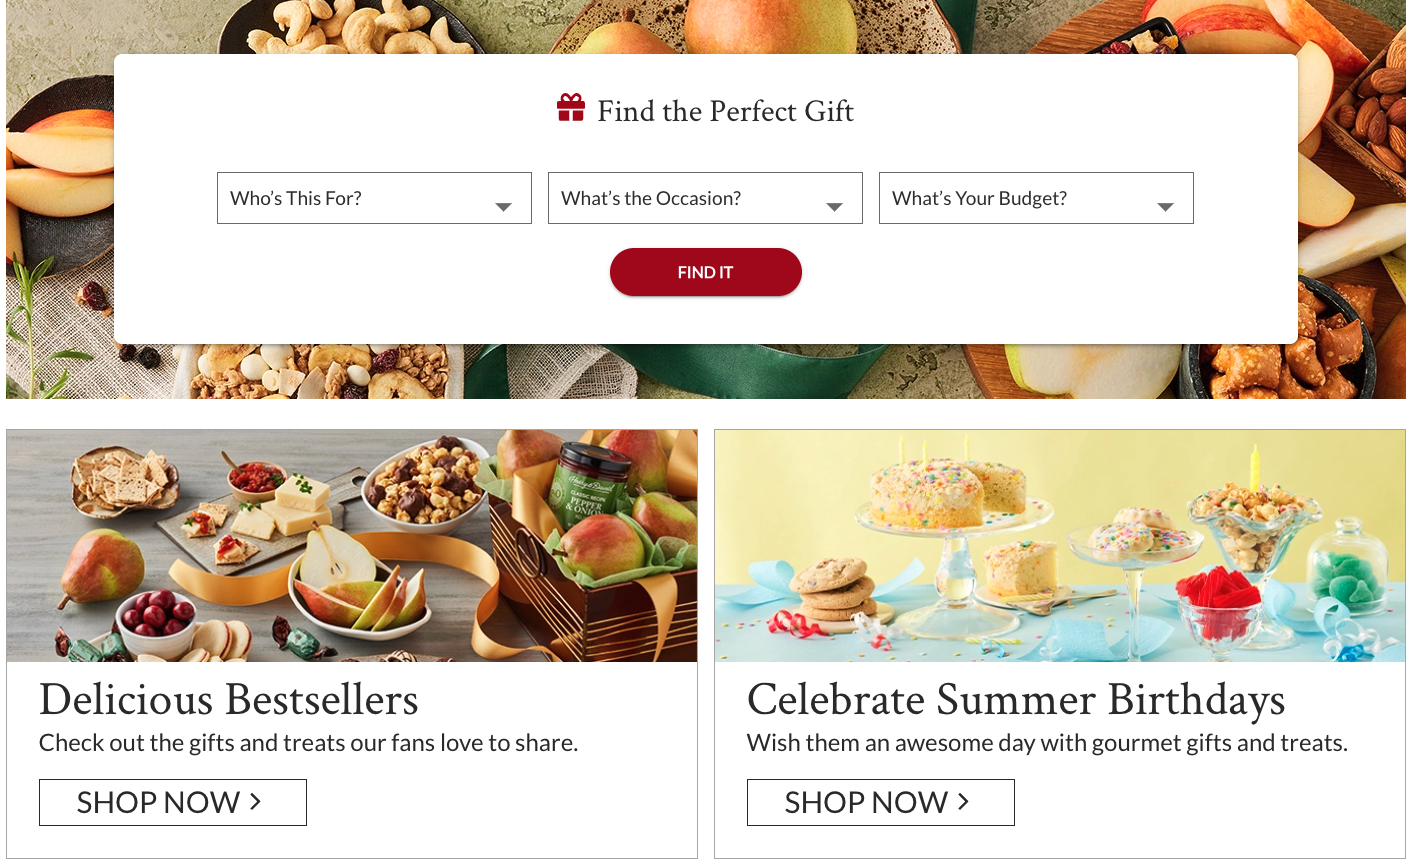Click SHOP NOW under Celebrate Summer Birthdays
The image size is (1406, 862).
tap(881, 802)
